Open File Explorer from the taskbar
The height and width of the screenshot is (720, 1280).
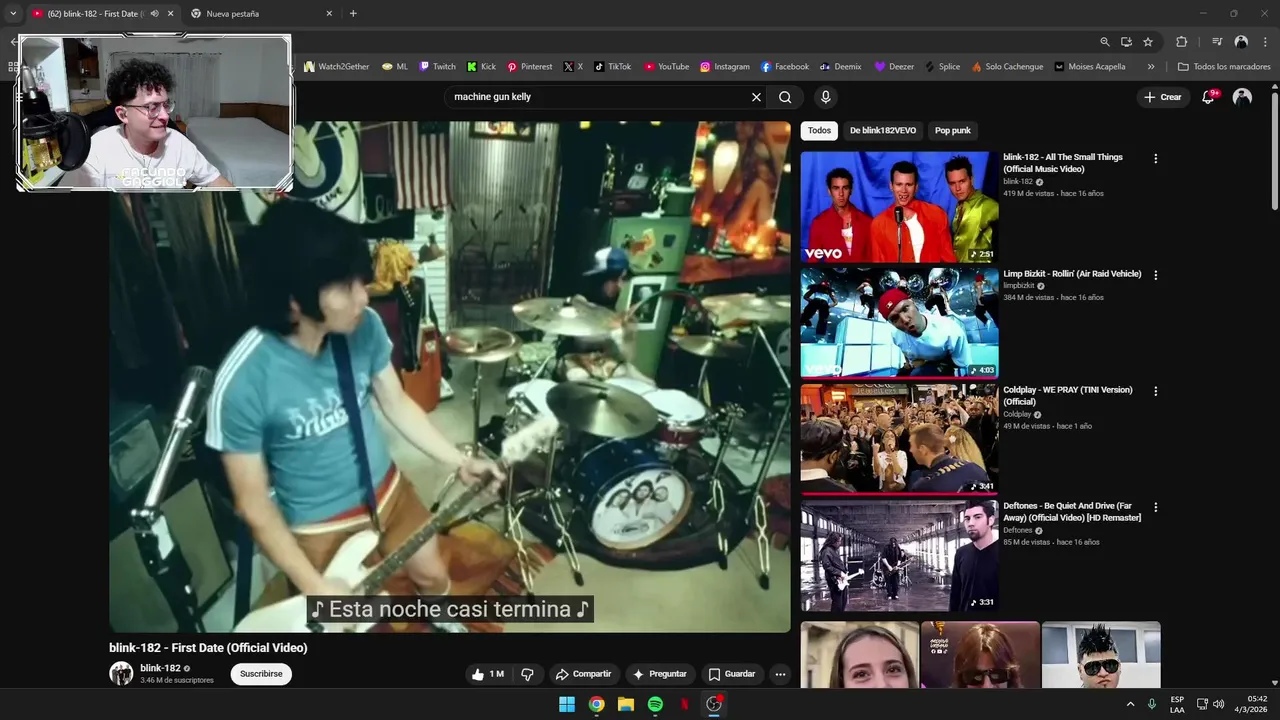click(x=626, y=704)
